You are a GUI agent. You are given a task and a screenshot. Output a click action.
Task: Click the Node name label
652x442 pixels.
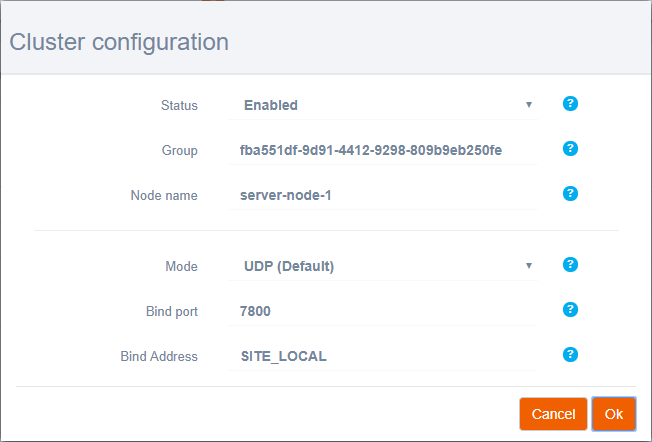coord(164,195)
